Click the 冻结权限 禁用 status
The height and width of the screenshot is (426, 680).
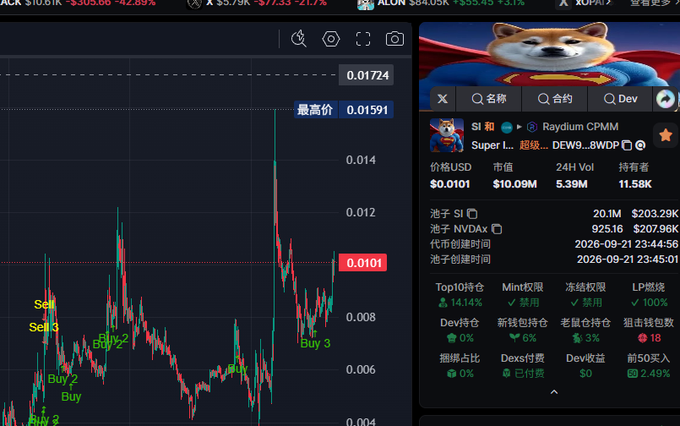point(585,302)
